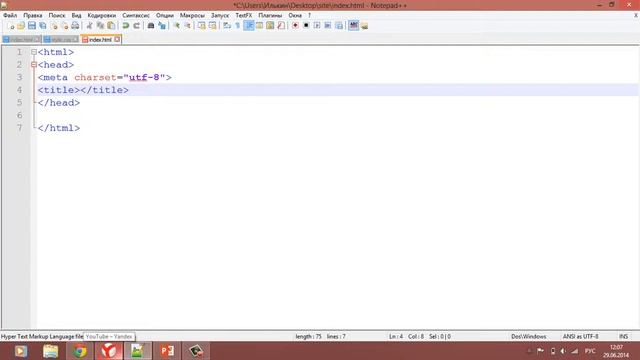The height and width of the screenshot is (360, 640).
Task: Open the Вид menu
Action: click(x=76, y=16)
